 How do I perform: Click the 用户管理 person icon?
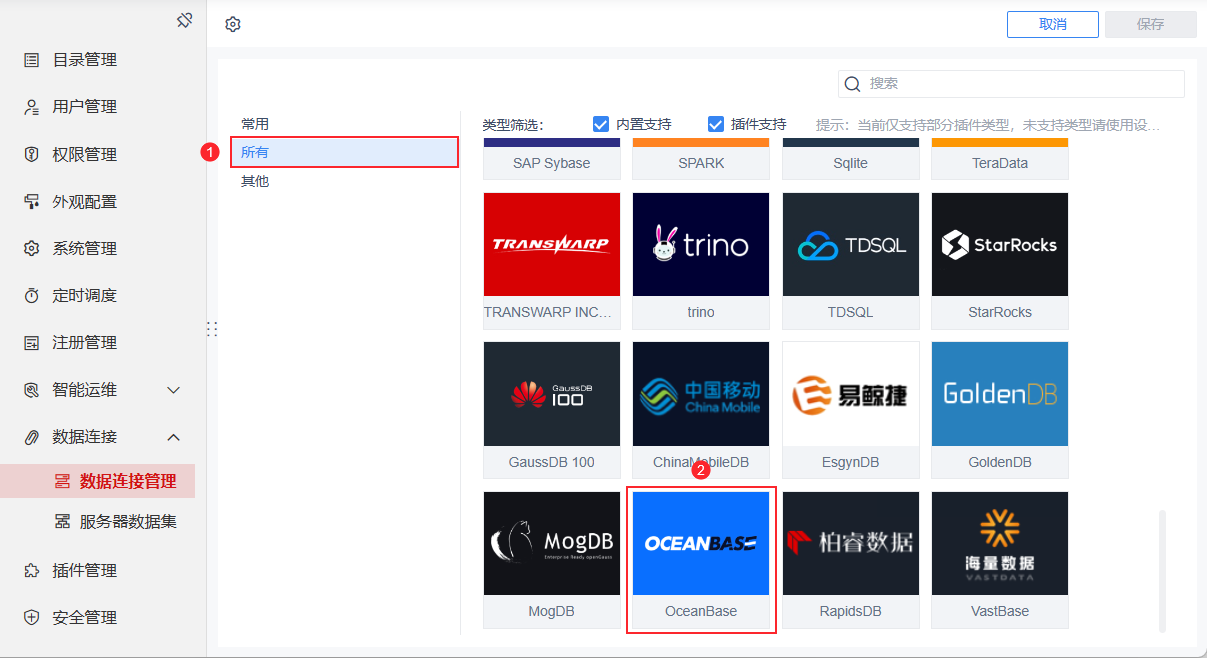32,107
